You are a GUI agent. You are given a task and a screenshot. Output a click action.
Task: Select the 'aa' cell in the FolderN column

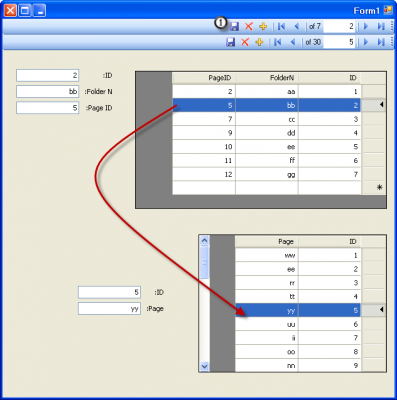coord(267,91)
